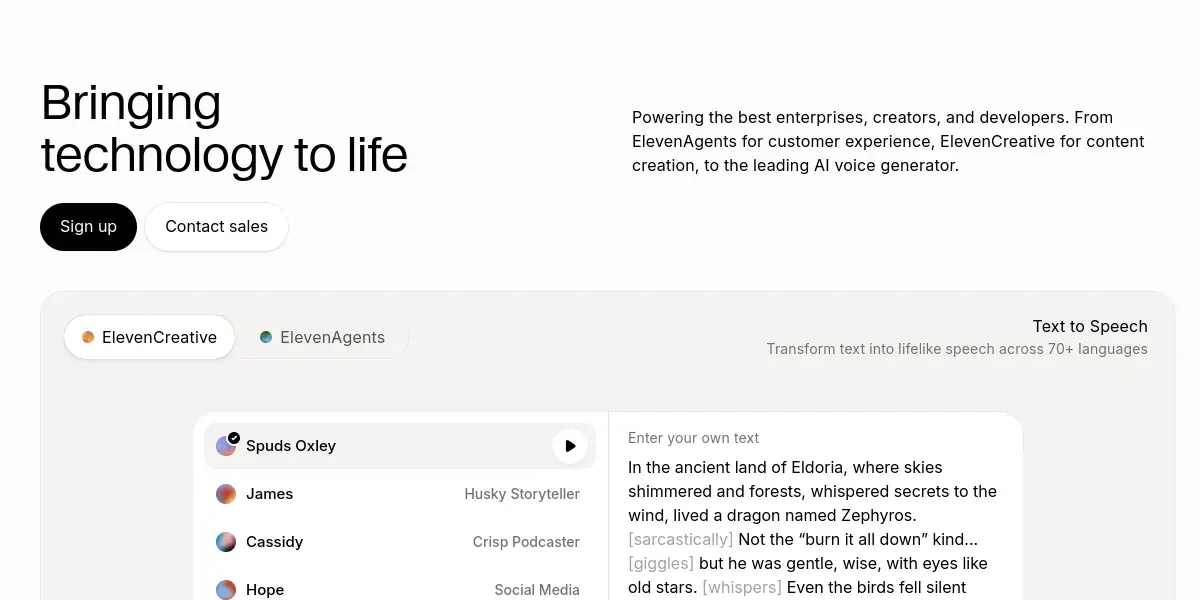The width and height of the screenshot is (1200, 600).
Task: Click the Cassidy voice avatar icon
Action: [226, 542]
